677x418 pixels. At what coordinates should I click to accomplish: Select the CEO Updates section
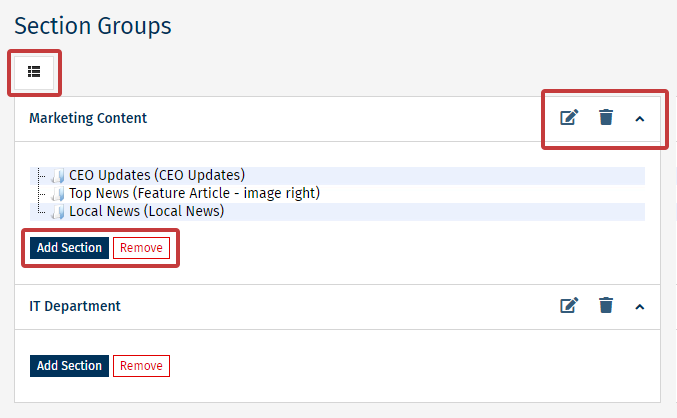pos(156,175)
